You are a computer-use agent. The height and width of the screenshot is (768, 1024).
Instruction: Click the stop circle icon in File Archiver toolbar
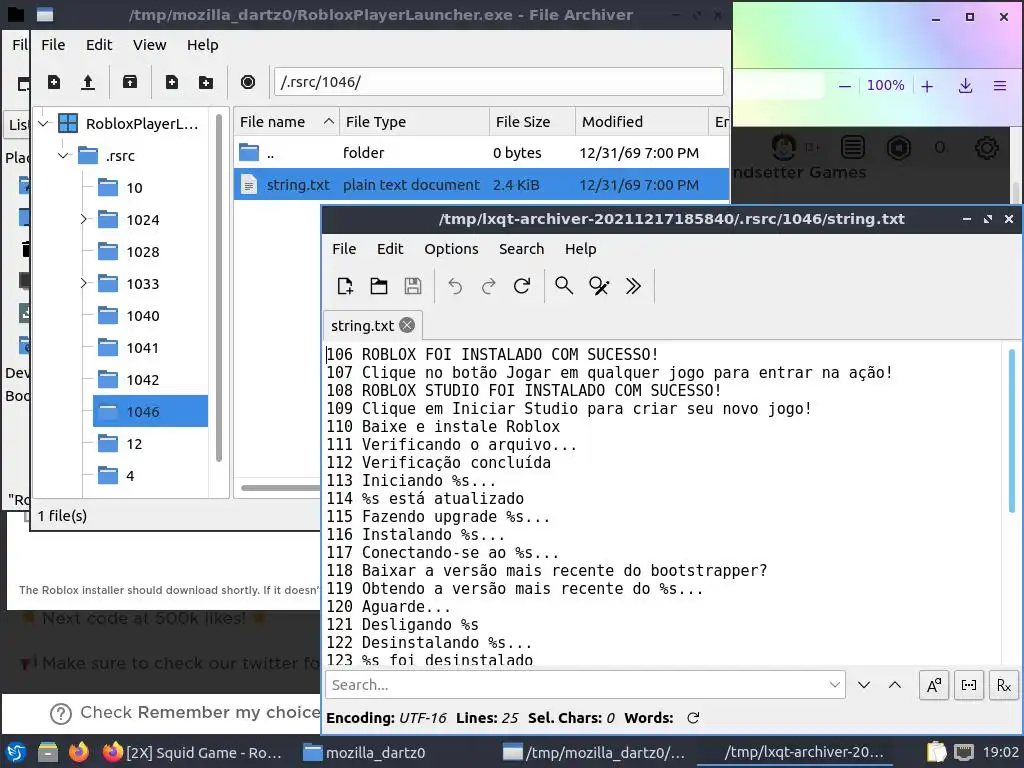coord(248,82)
